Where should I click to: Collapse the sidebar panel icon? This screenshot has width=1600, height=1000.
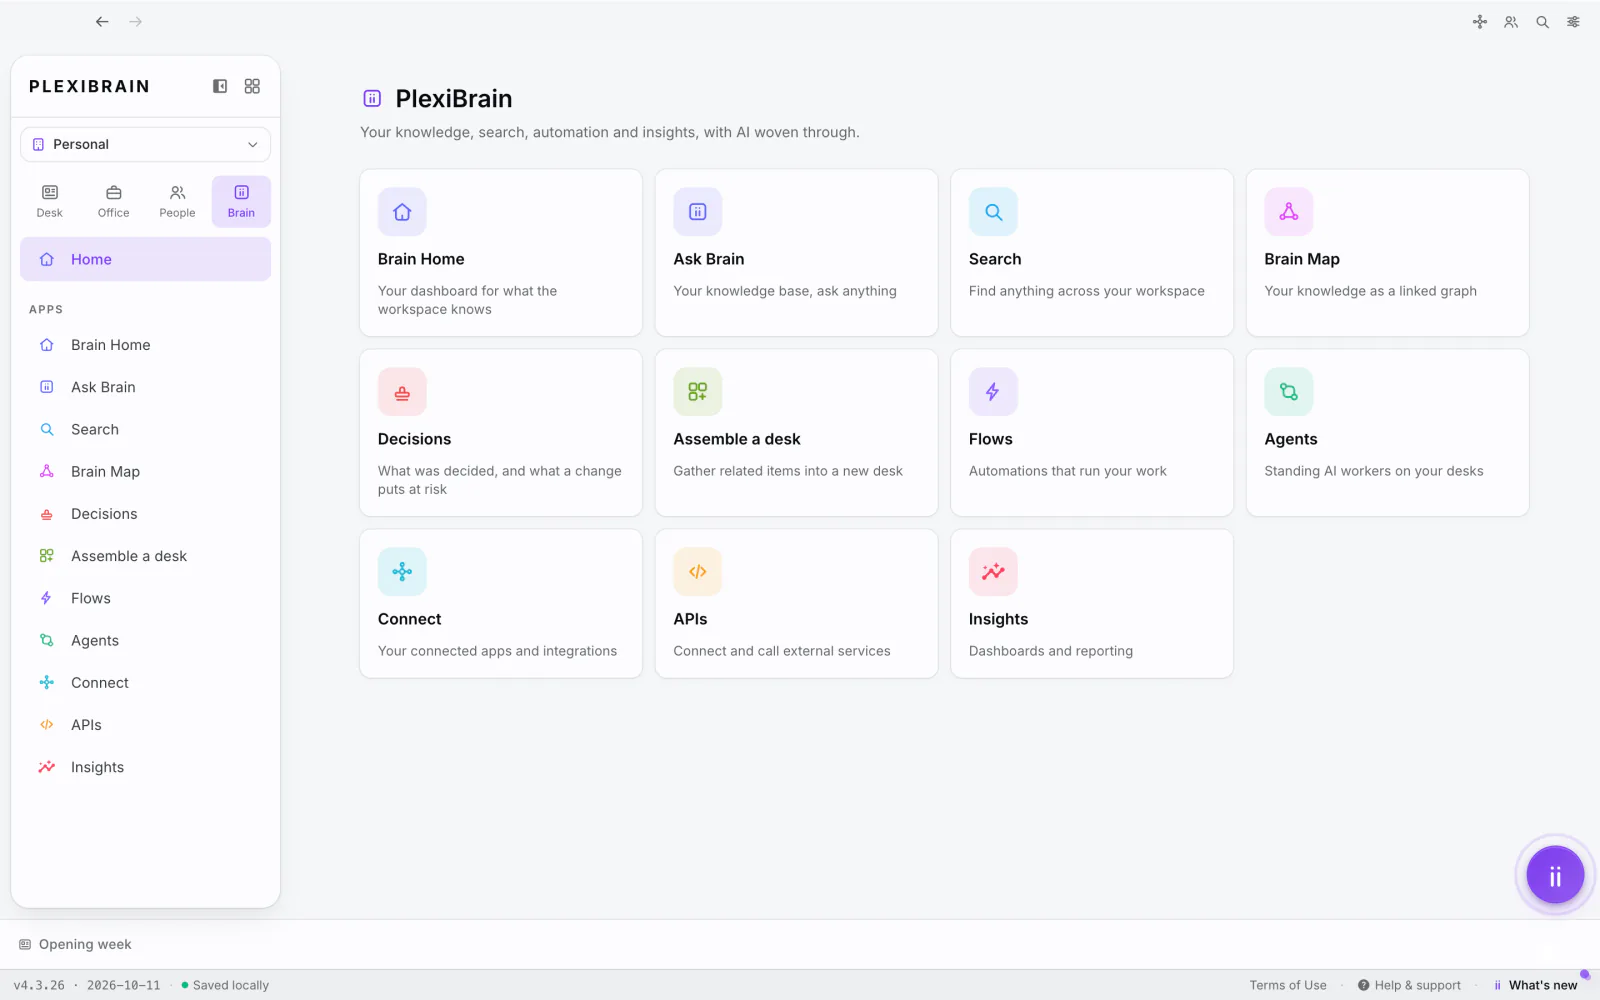[220, 86]
